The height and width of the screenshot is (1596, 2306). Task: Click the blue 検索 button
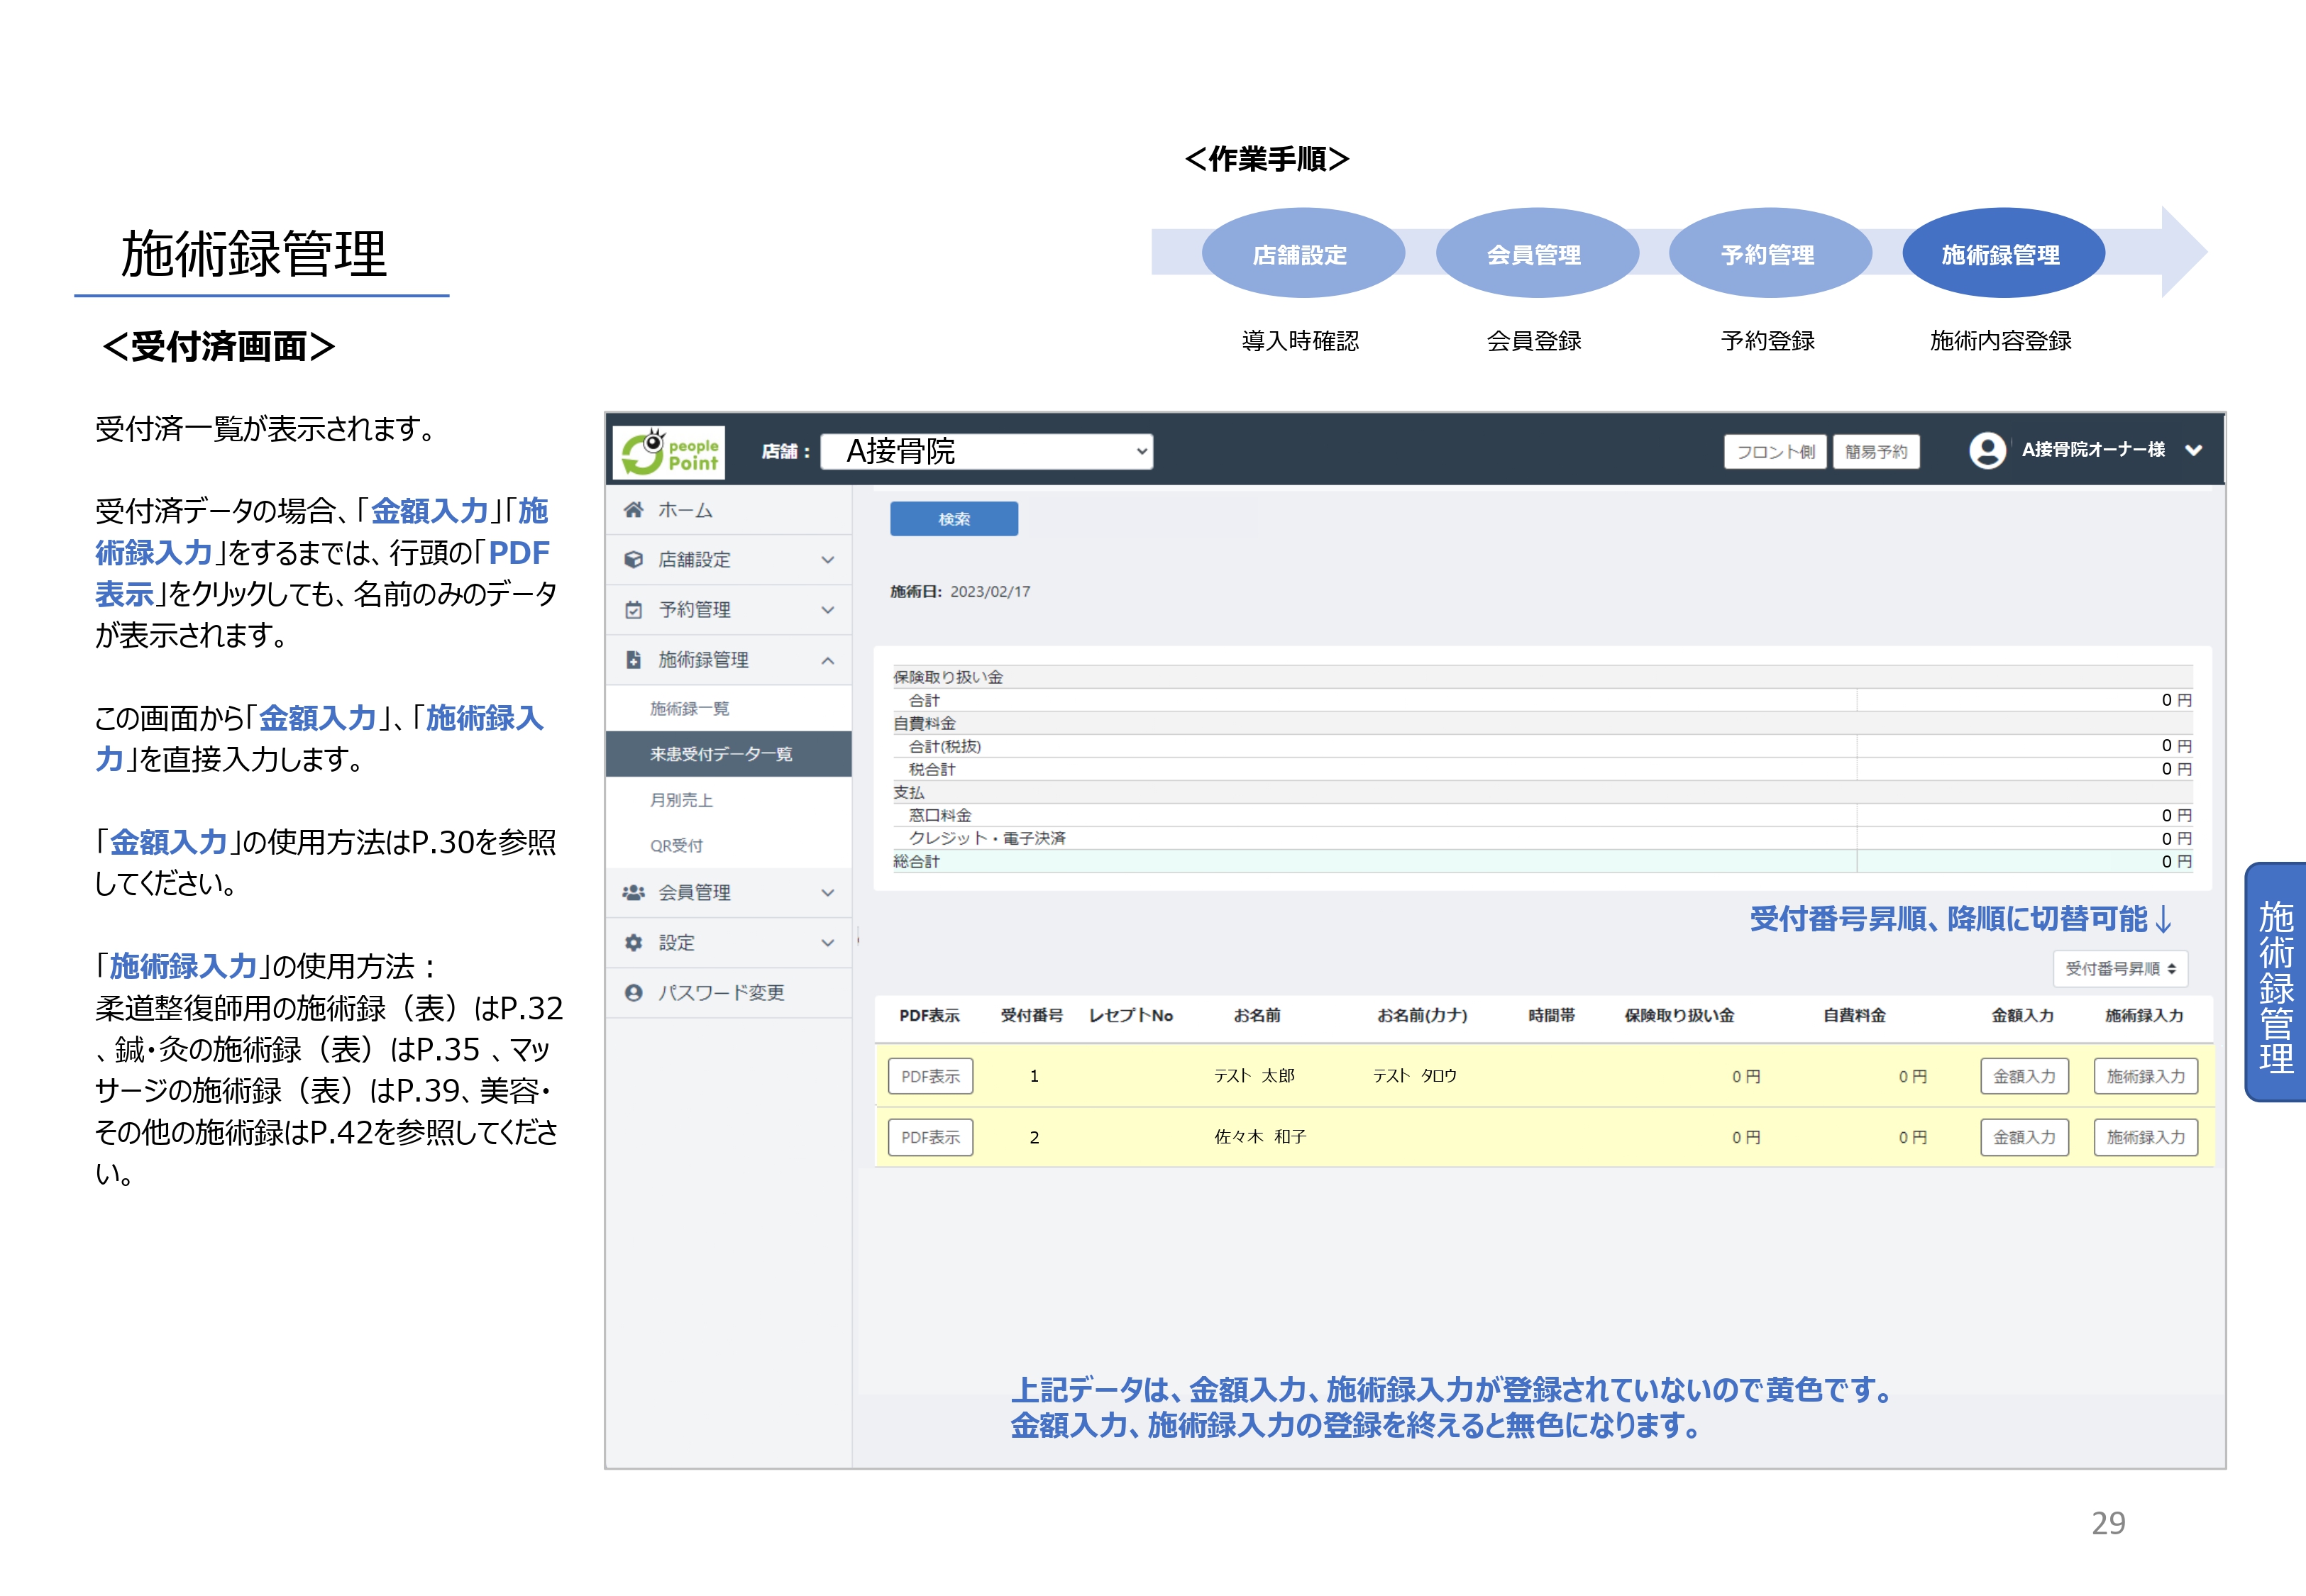[x=953, y=519]
